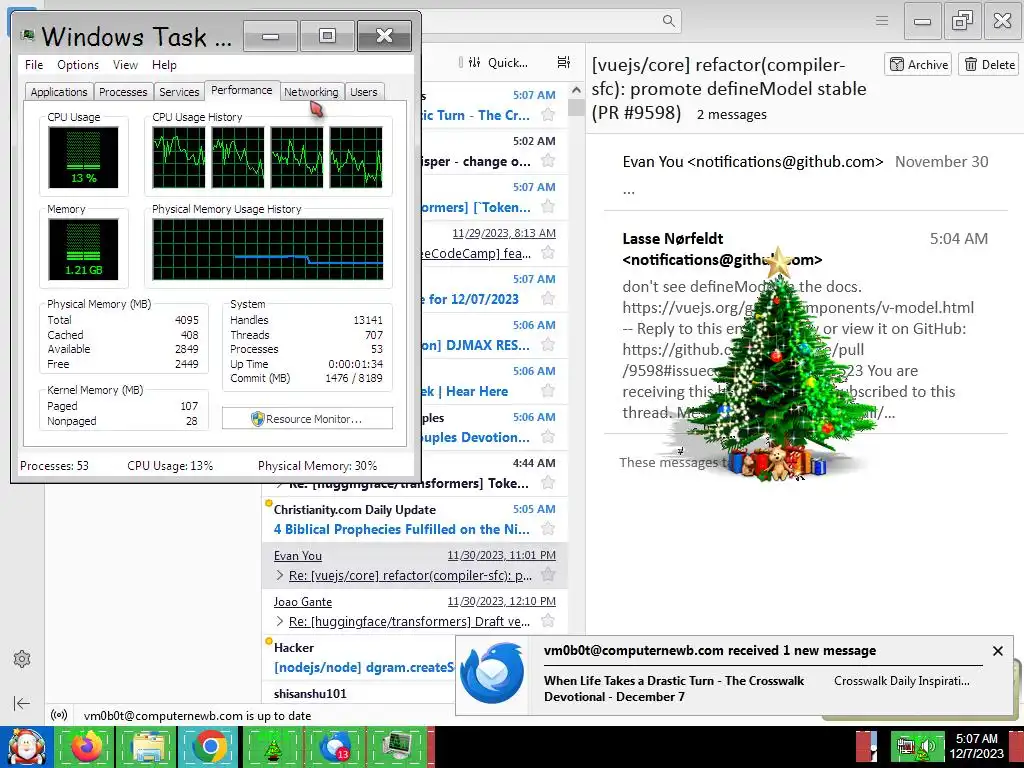Open the Santa Start button
Image resolution: width=1024 pixels, height=768 pixels.
coord(26,747)
